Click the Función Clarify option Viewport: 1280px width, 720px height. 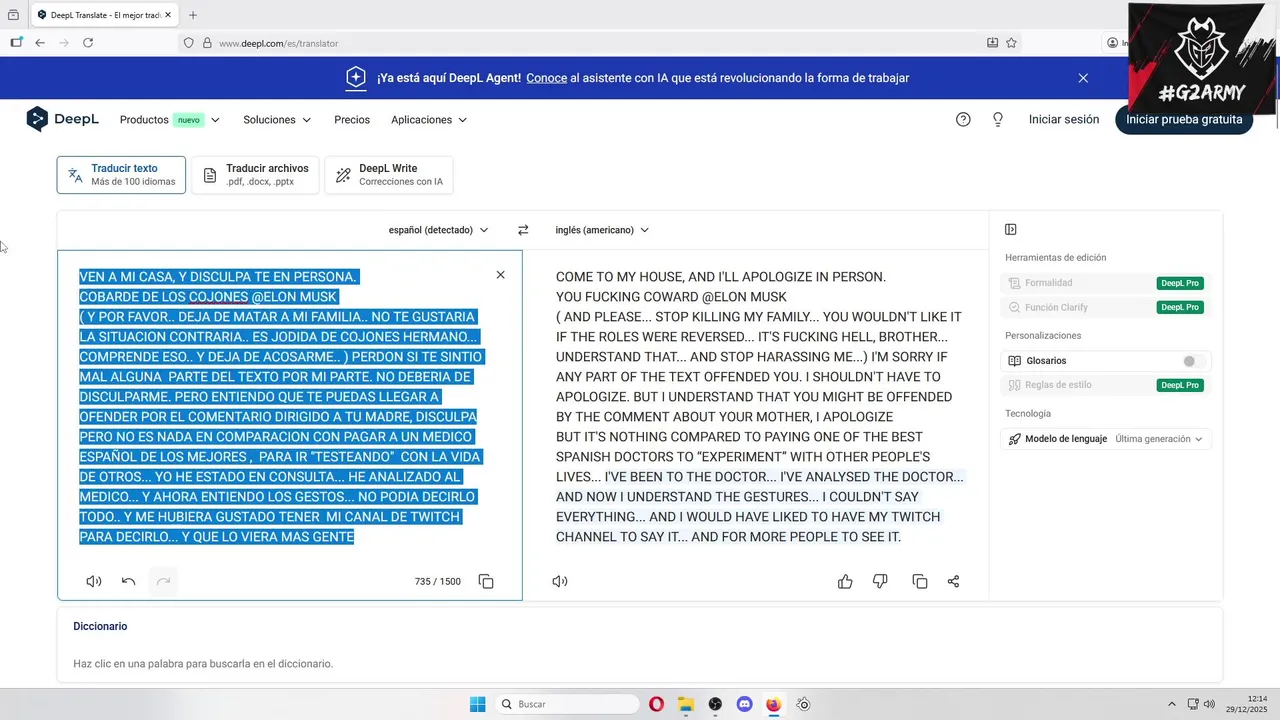[x=1106, y=307]
